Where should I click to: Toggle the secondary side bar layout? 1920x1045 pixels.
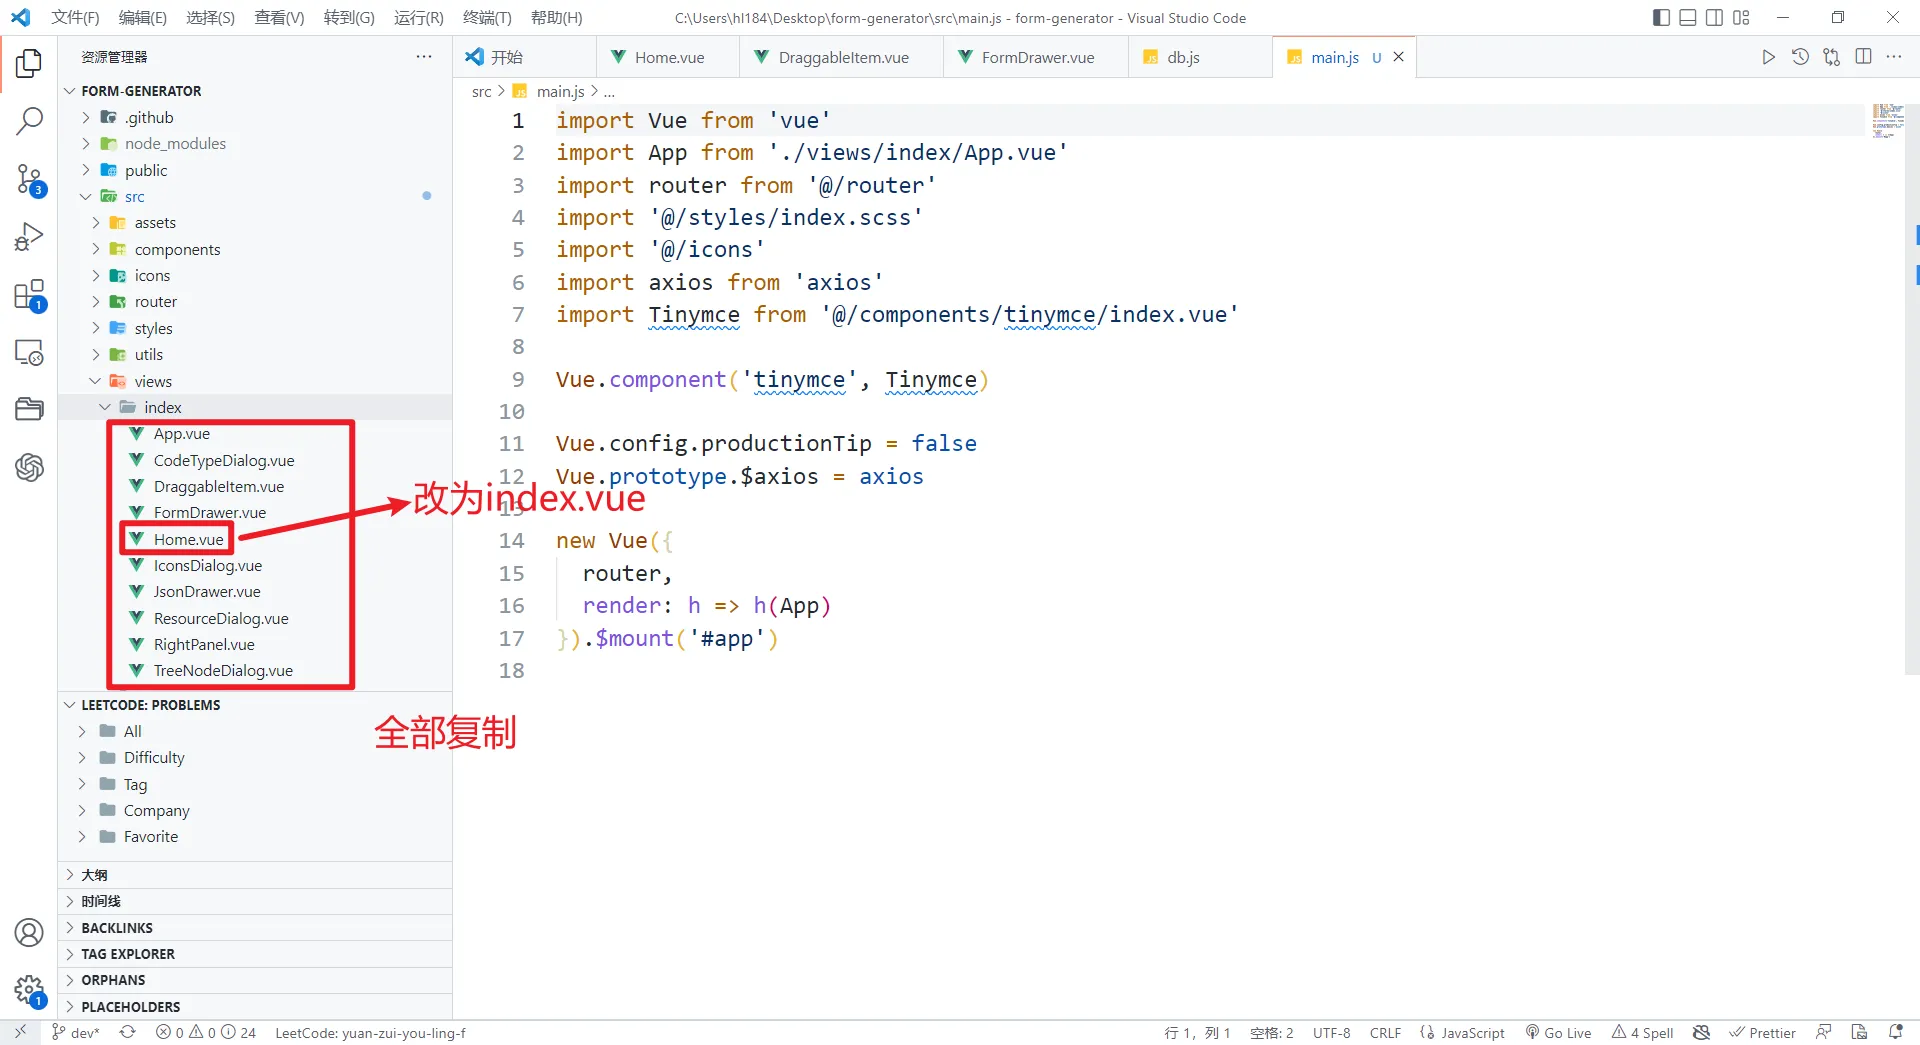pyautogui.click(x=1714, y=18)
